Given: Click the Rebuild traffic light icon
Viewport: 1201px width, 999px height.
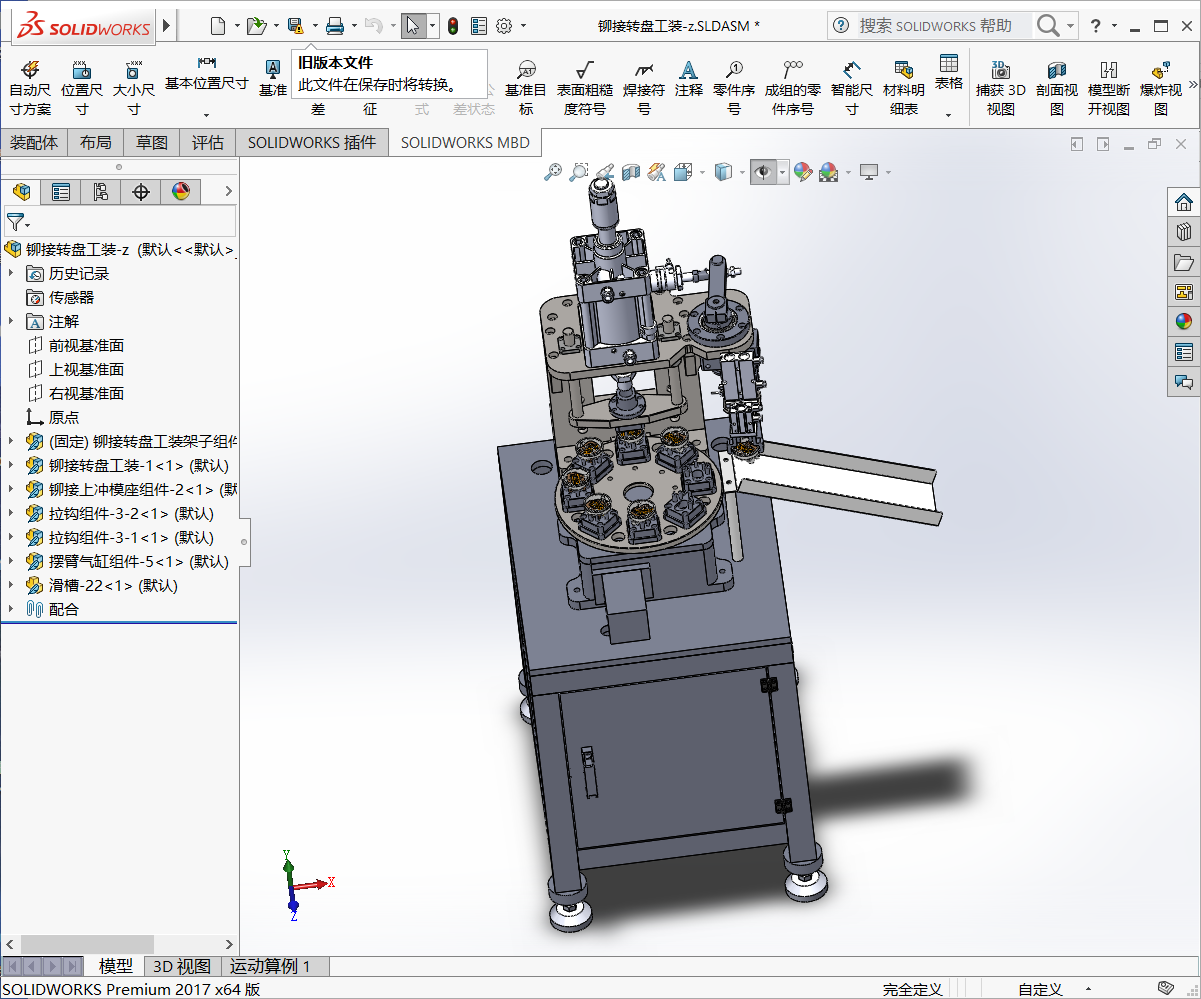Looking at the screenshot, I should (x=452, y=26).
